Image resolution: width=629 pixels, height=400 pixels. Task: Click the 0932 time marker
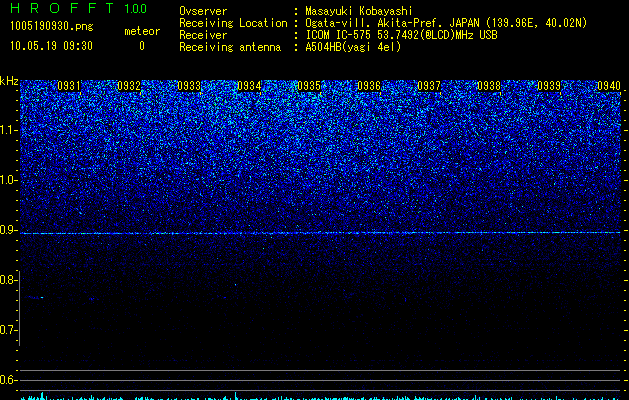(129, 86)
